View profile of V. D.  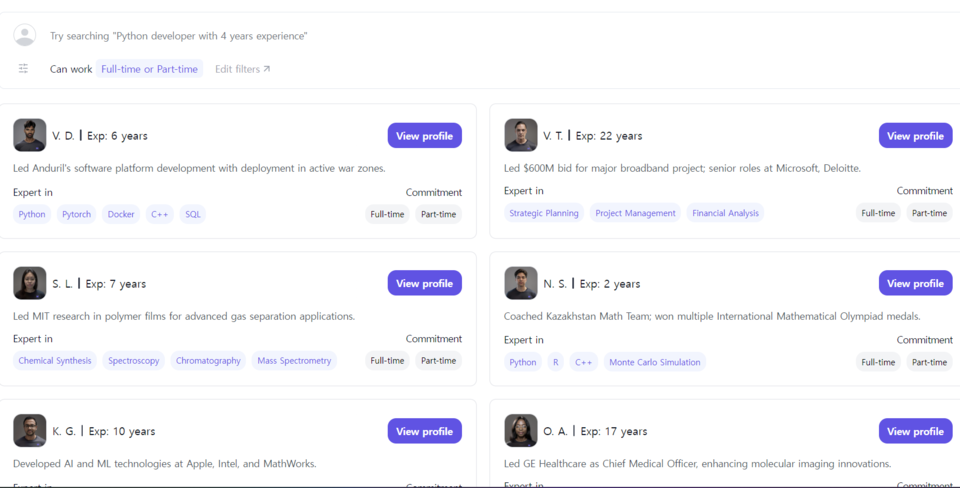tap(424, 136)
